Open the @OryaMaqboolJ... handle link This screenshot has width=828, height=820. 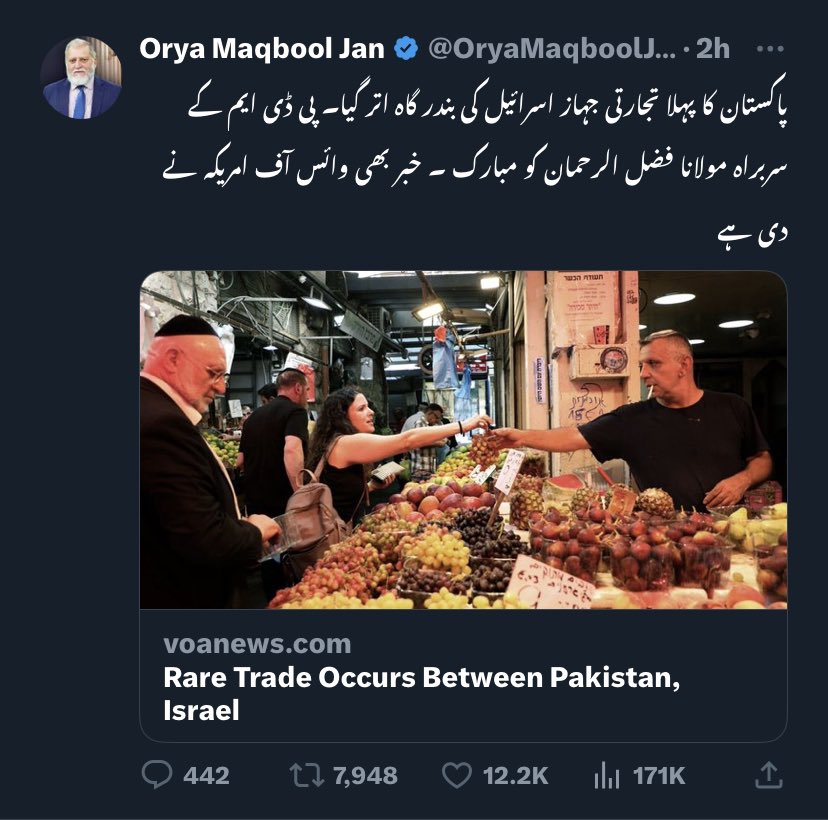click(x=552, y=49)
